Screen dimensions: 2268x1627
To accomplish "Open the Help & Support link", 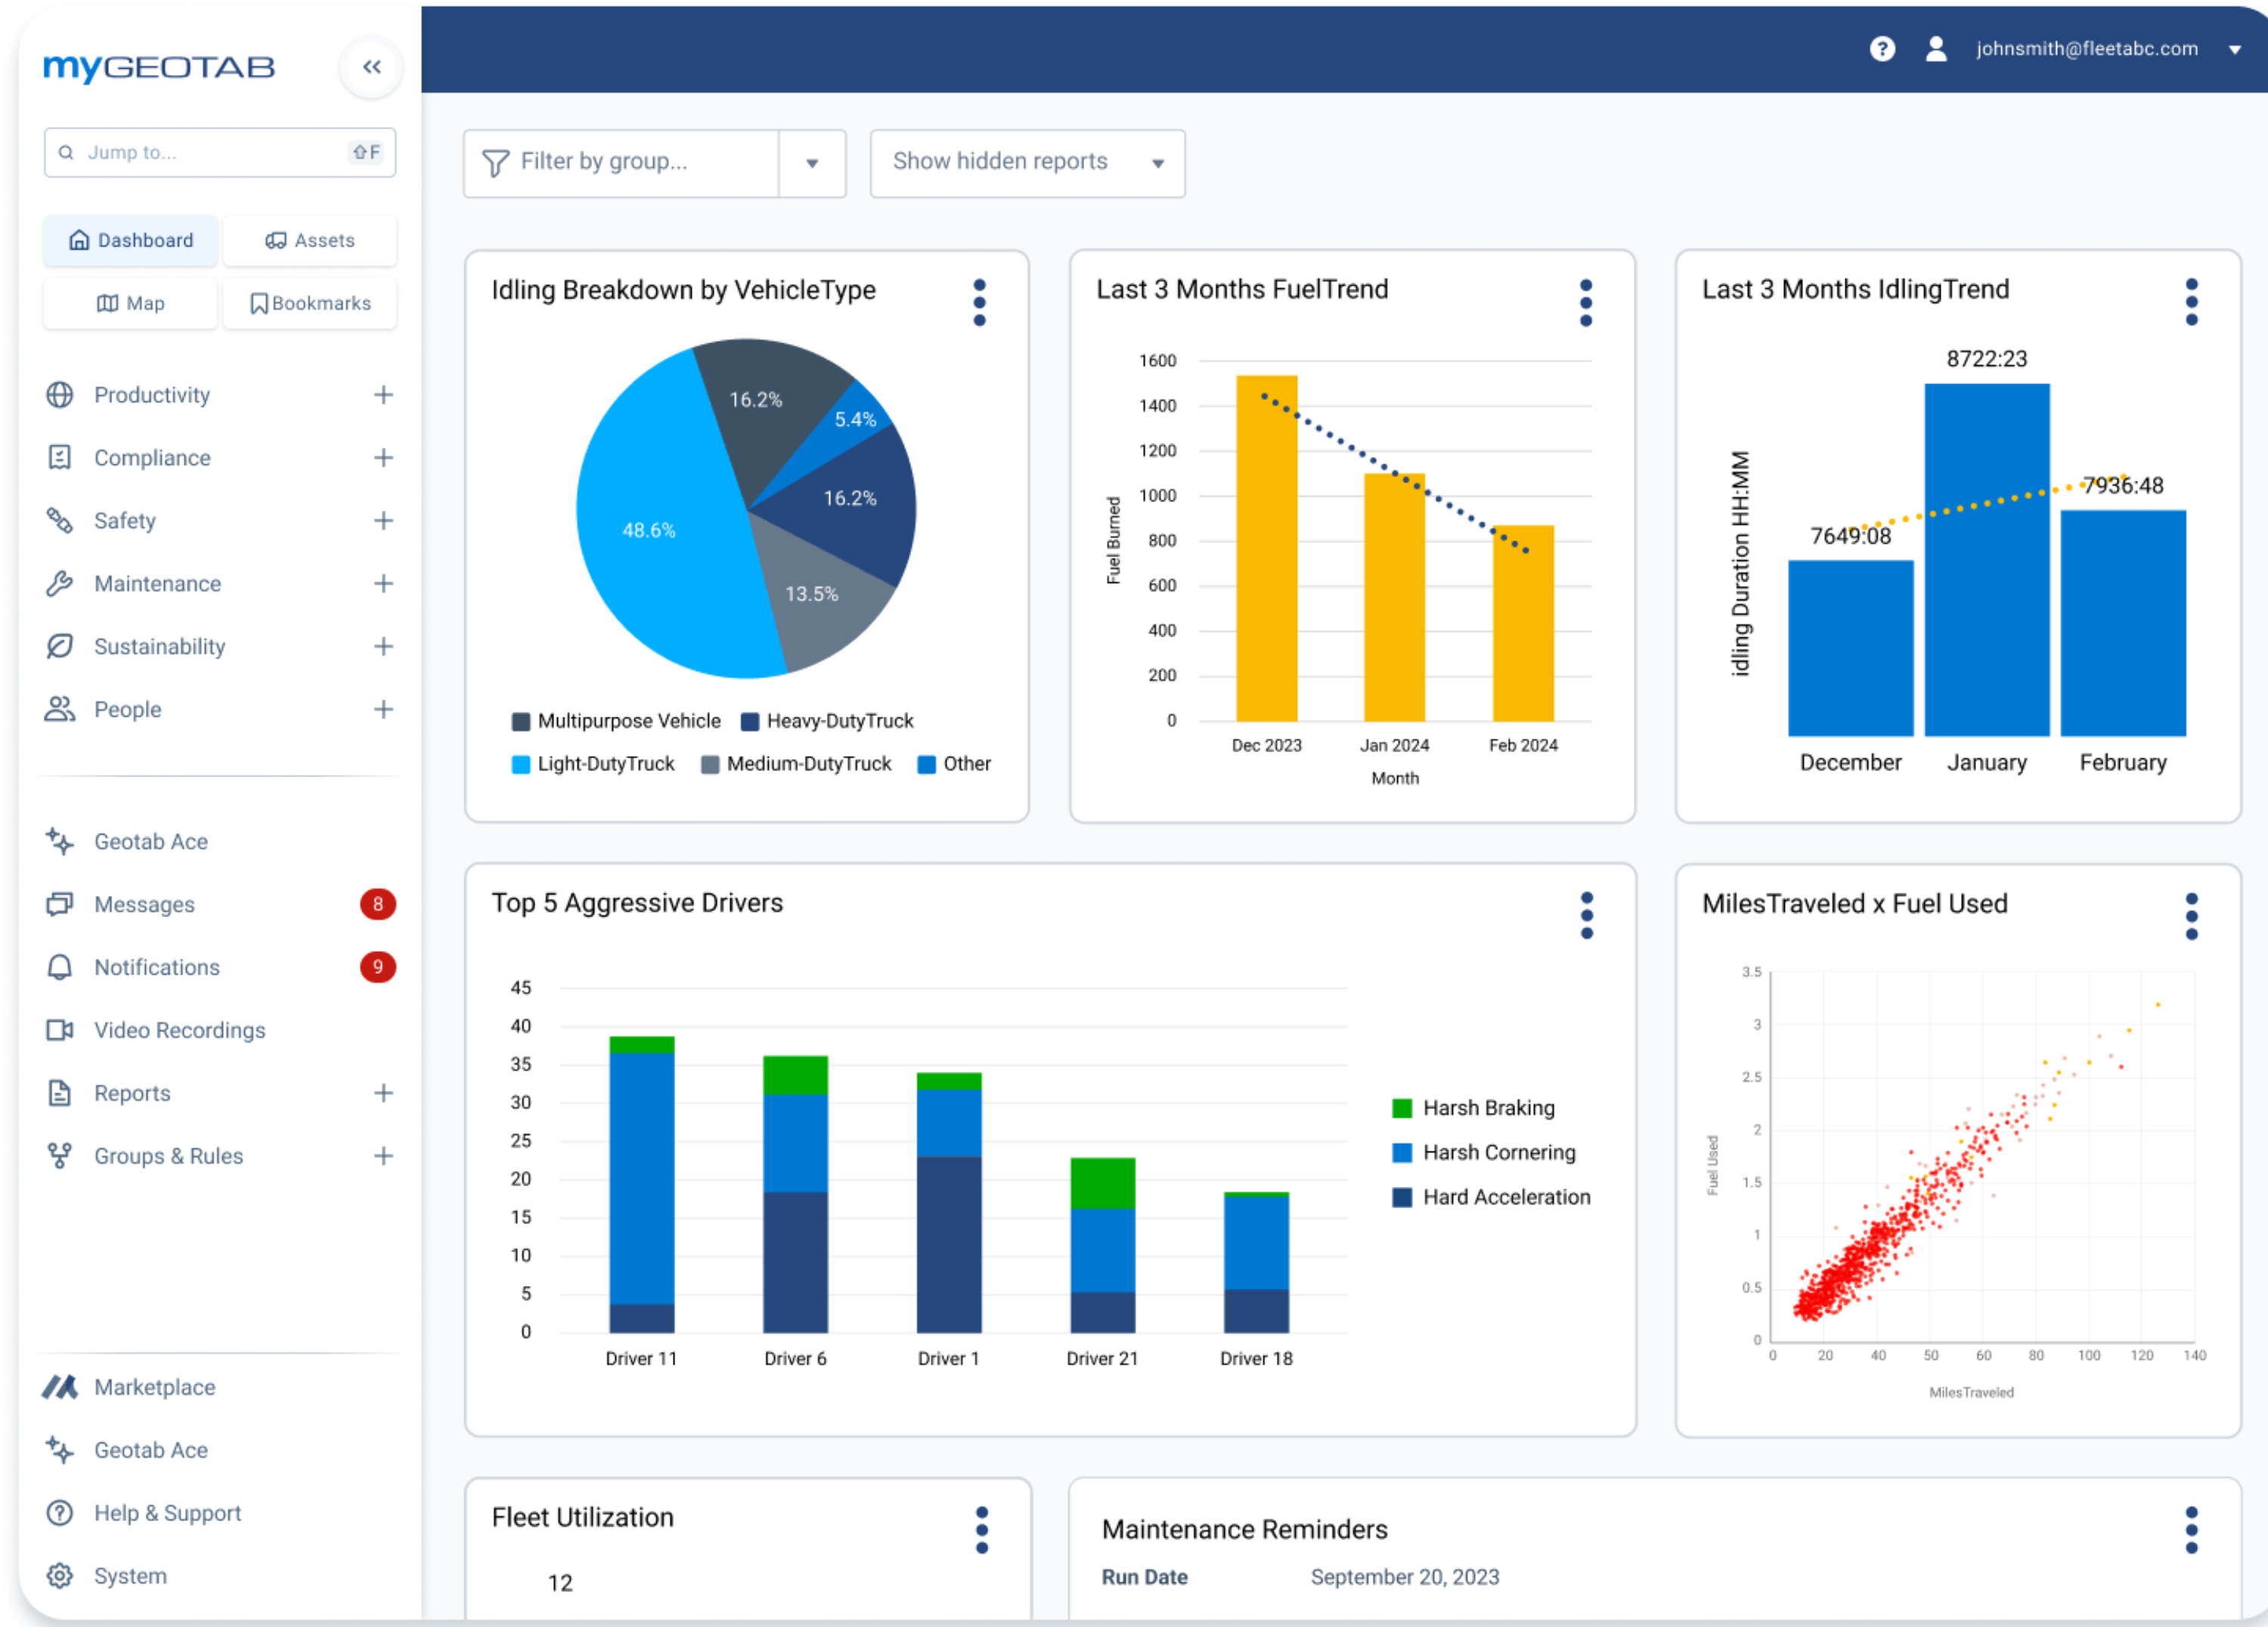I will (167, 1513).
